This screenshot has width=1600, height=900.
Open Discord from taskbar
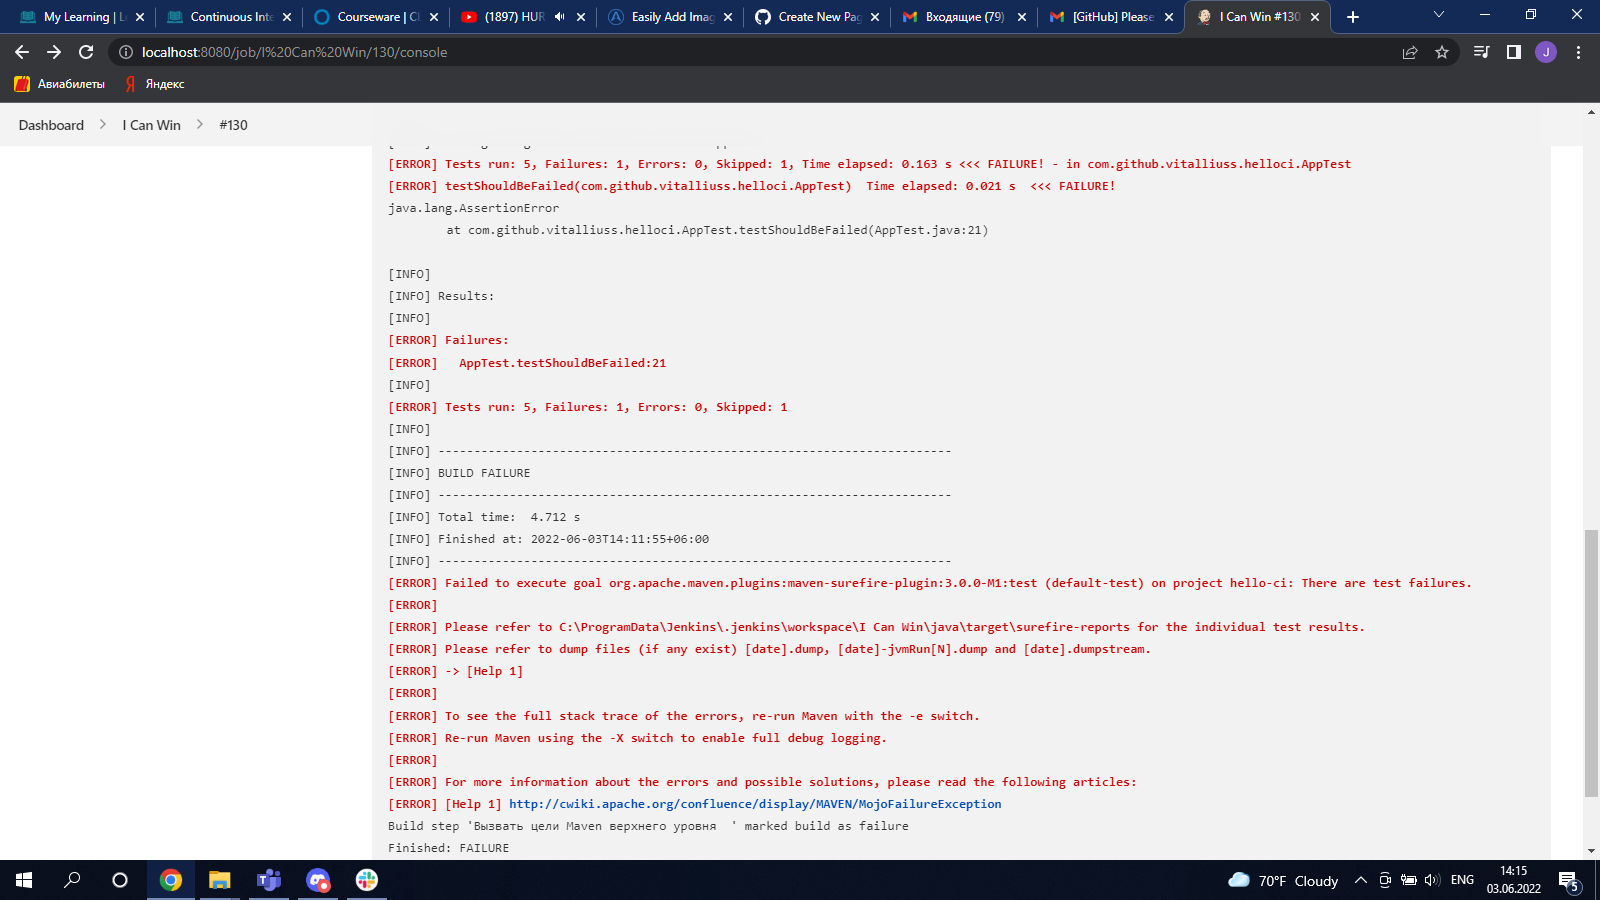(x=318, y=880)
